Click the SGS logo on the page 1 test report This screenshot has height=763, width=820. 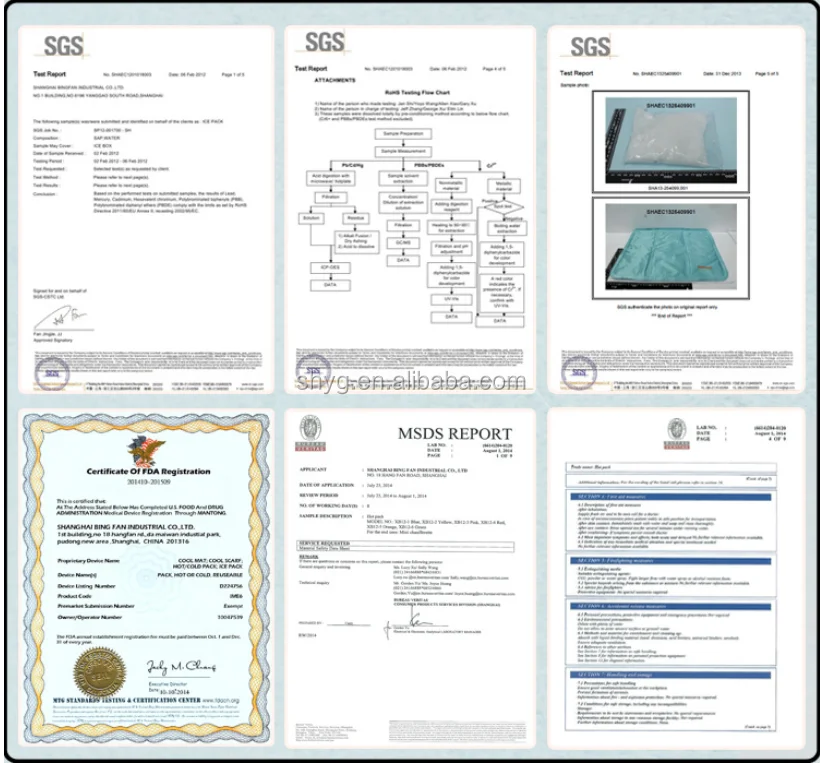pyautogui.click(x=63, y=46)
